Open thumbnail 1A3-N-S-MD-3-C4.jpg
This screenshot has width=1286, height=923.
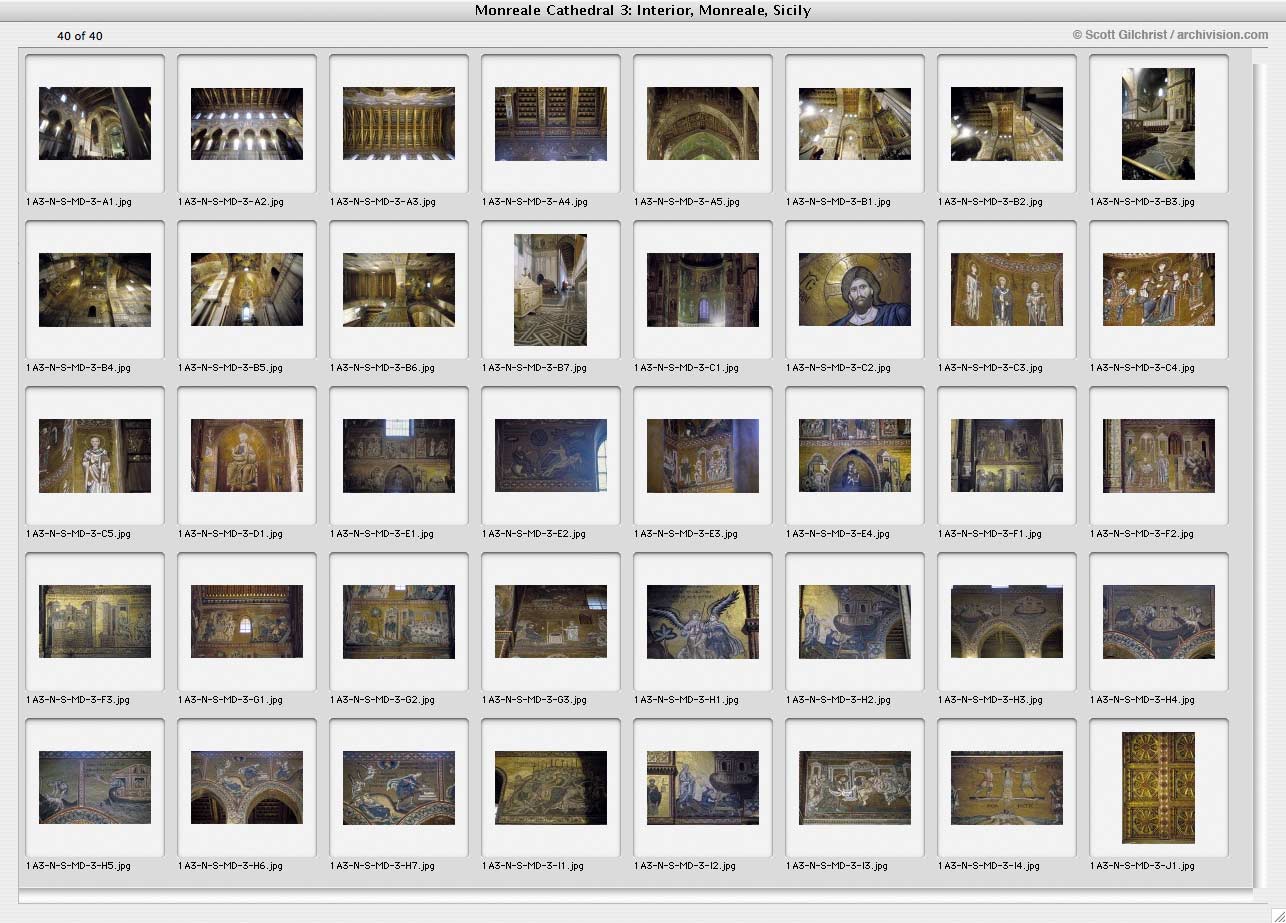(x=1159, y=289)
